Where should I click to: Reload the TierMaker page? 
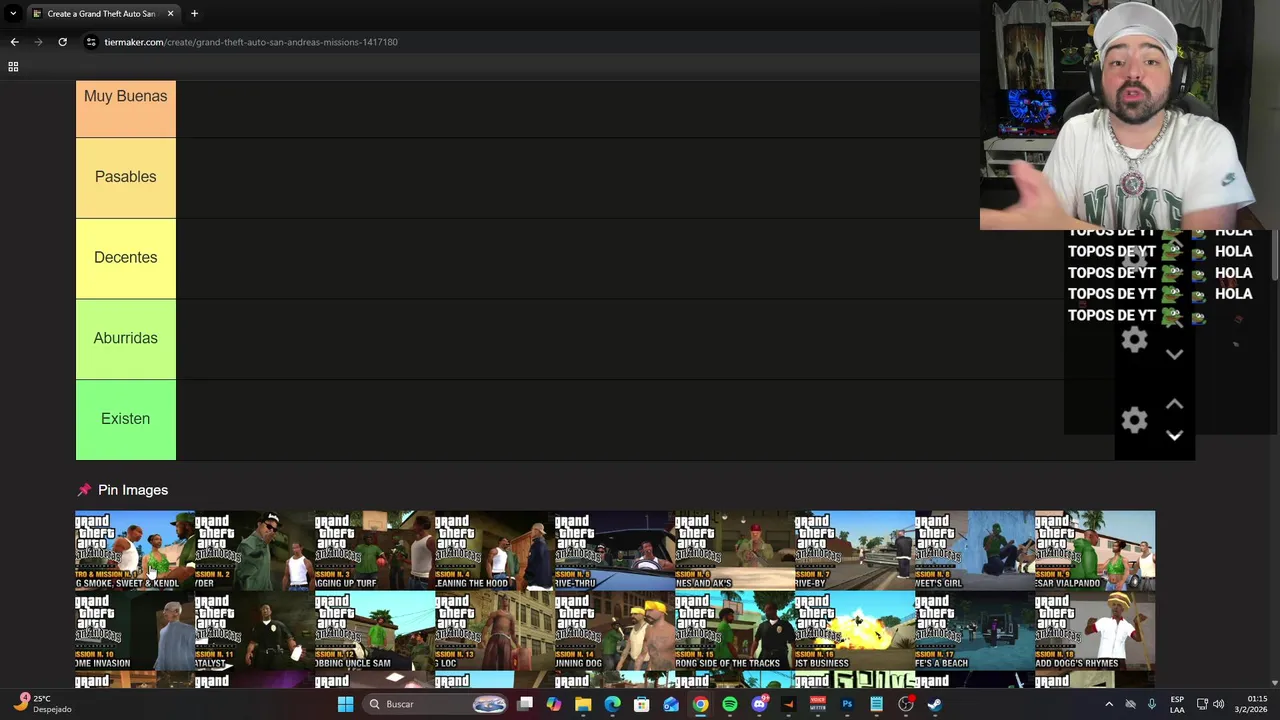click(62, 42)
